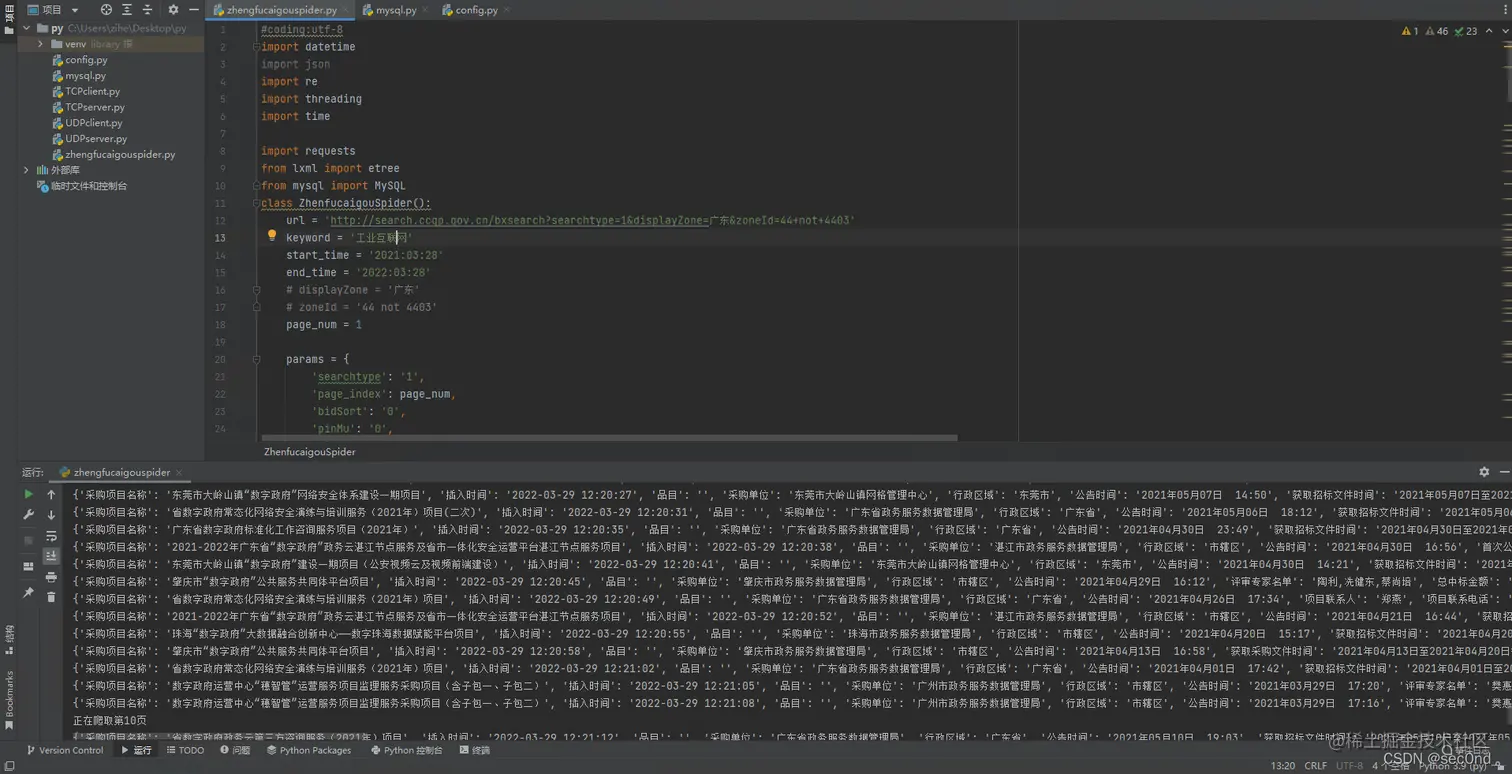The image size is (1512, 774).
Task: Toggle scroll to end in run console
Action: pos(51,556)
